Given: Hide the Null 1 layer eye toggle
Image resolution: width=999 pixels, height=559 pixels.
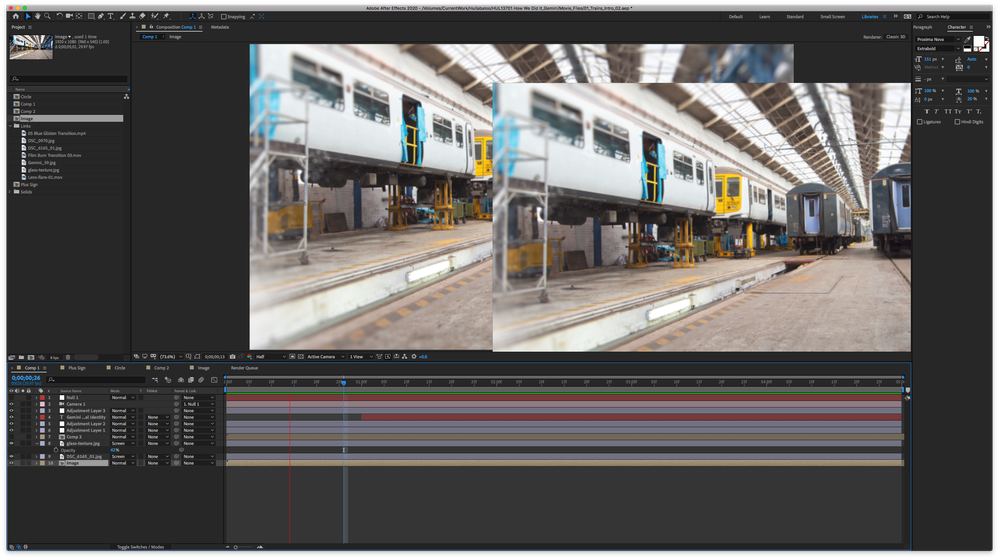Looking at the screenshot, I should point(11,398).
